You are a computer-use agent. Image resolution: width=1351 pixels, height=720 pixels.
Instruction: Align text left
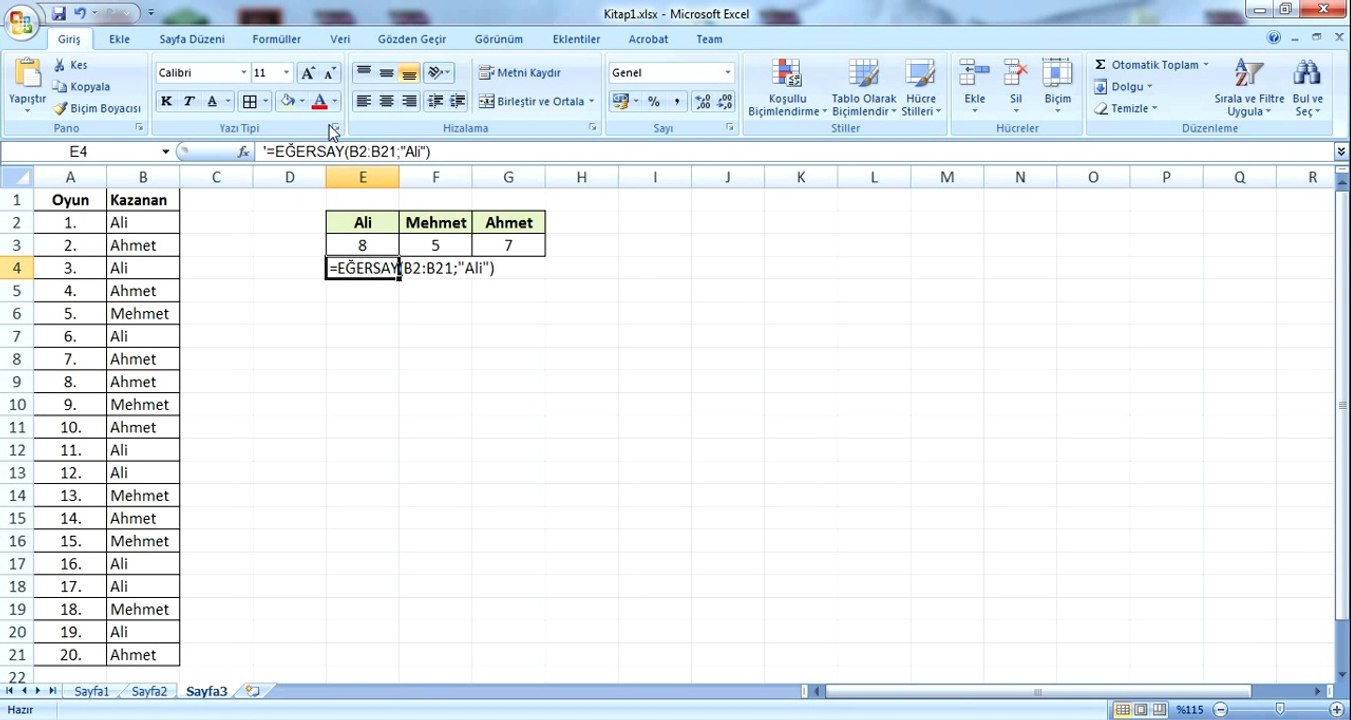coord(363,101)
